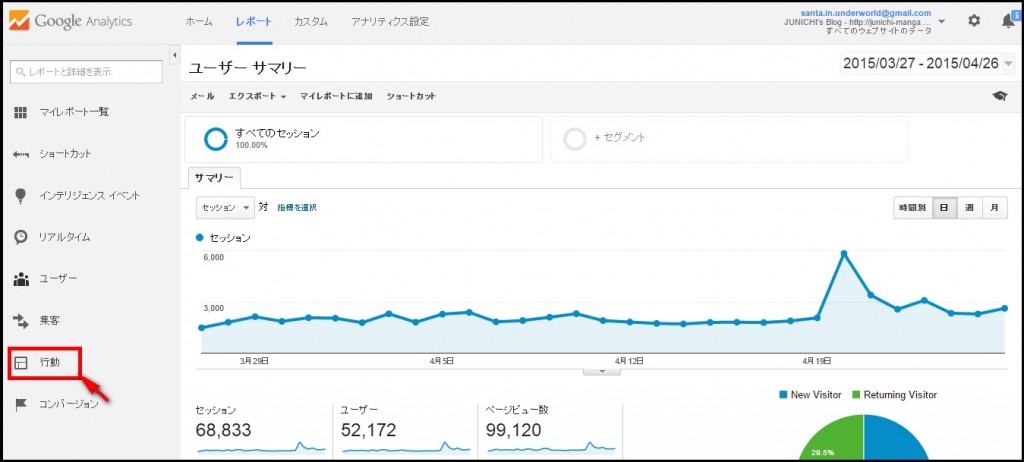1024x462 pixels.
Task: Click the リアルタイム clock icon
Action: coord(21,237)
